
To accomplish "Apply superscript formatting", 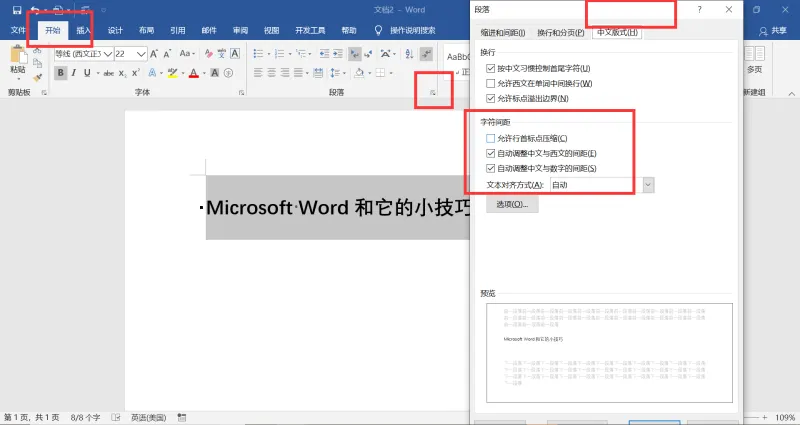I will click(136, 73).
